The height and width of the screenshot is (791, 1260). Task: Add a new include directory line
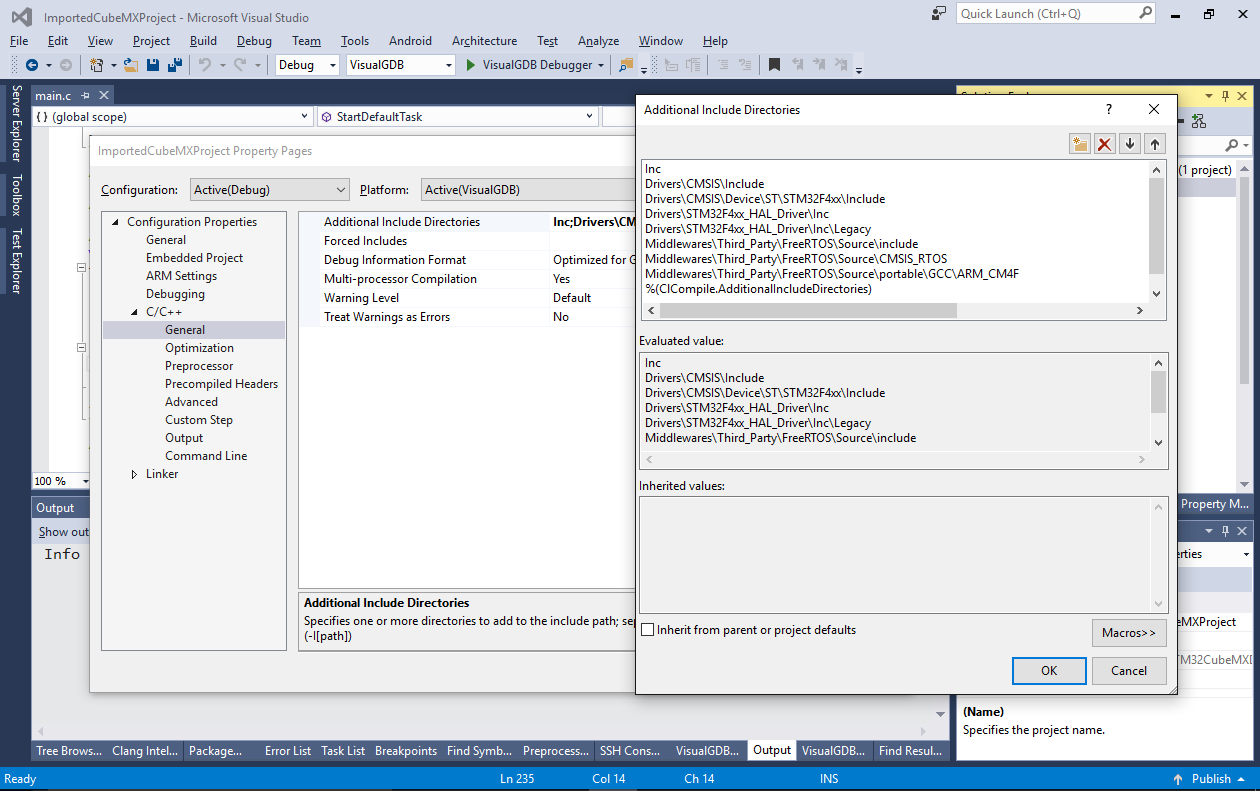(x=1079, y=144)
